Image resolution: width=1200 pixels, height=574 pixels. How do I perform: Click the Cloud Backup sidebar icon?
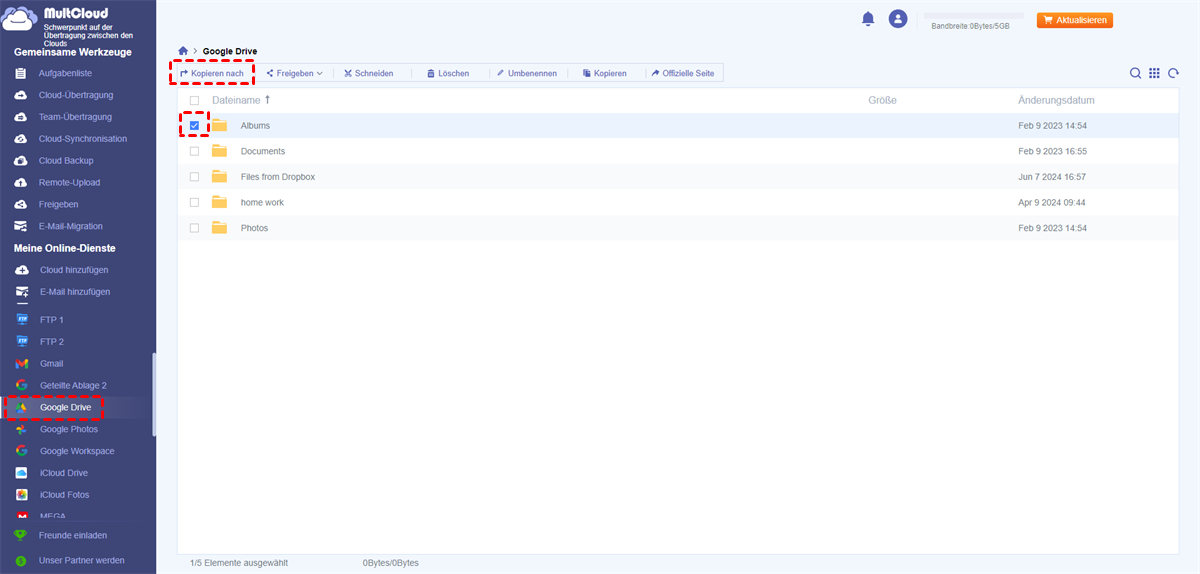[20, 161]
